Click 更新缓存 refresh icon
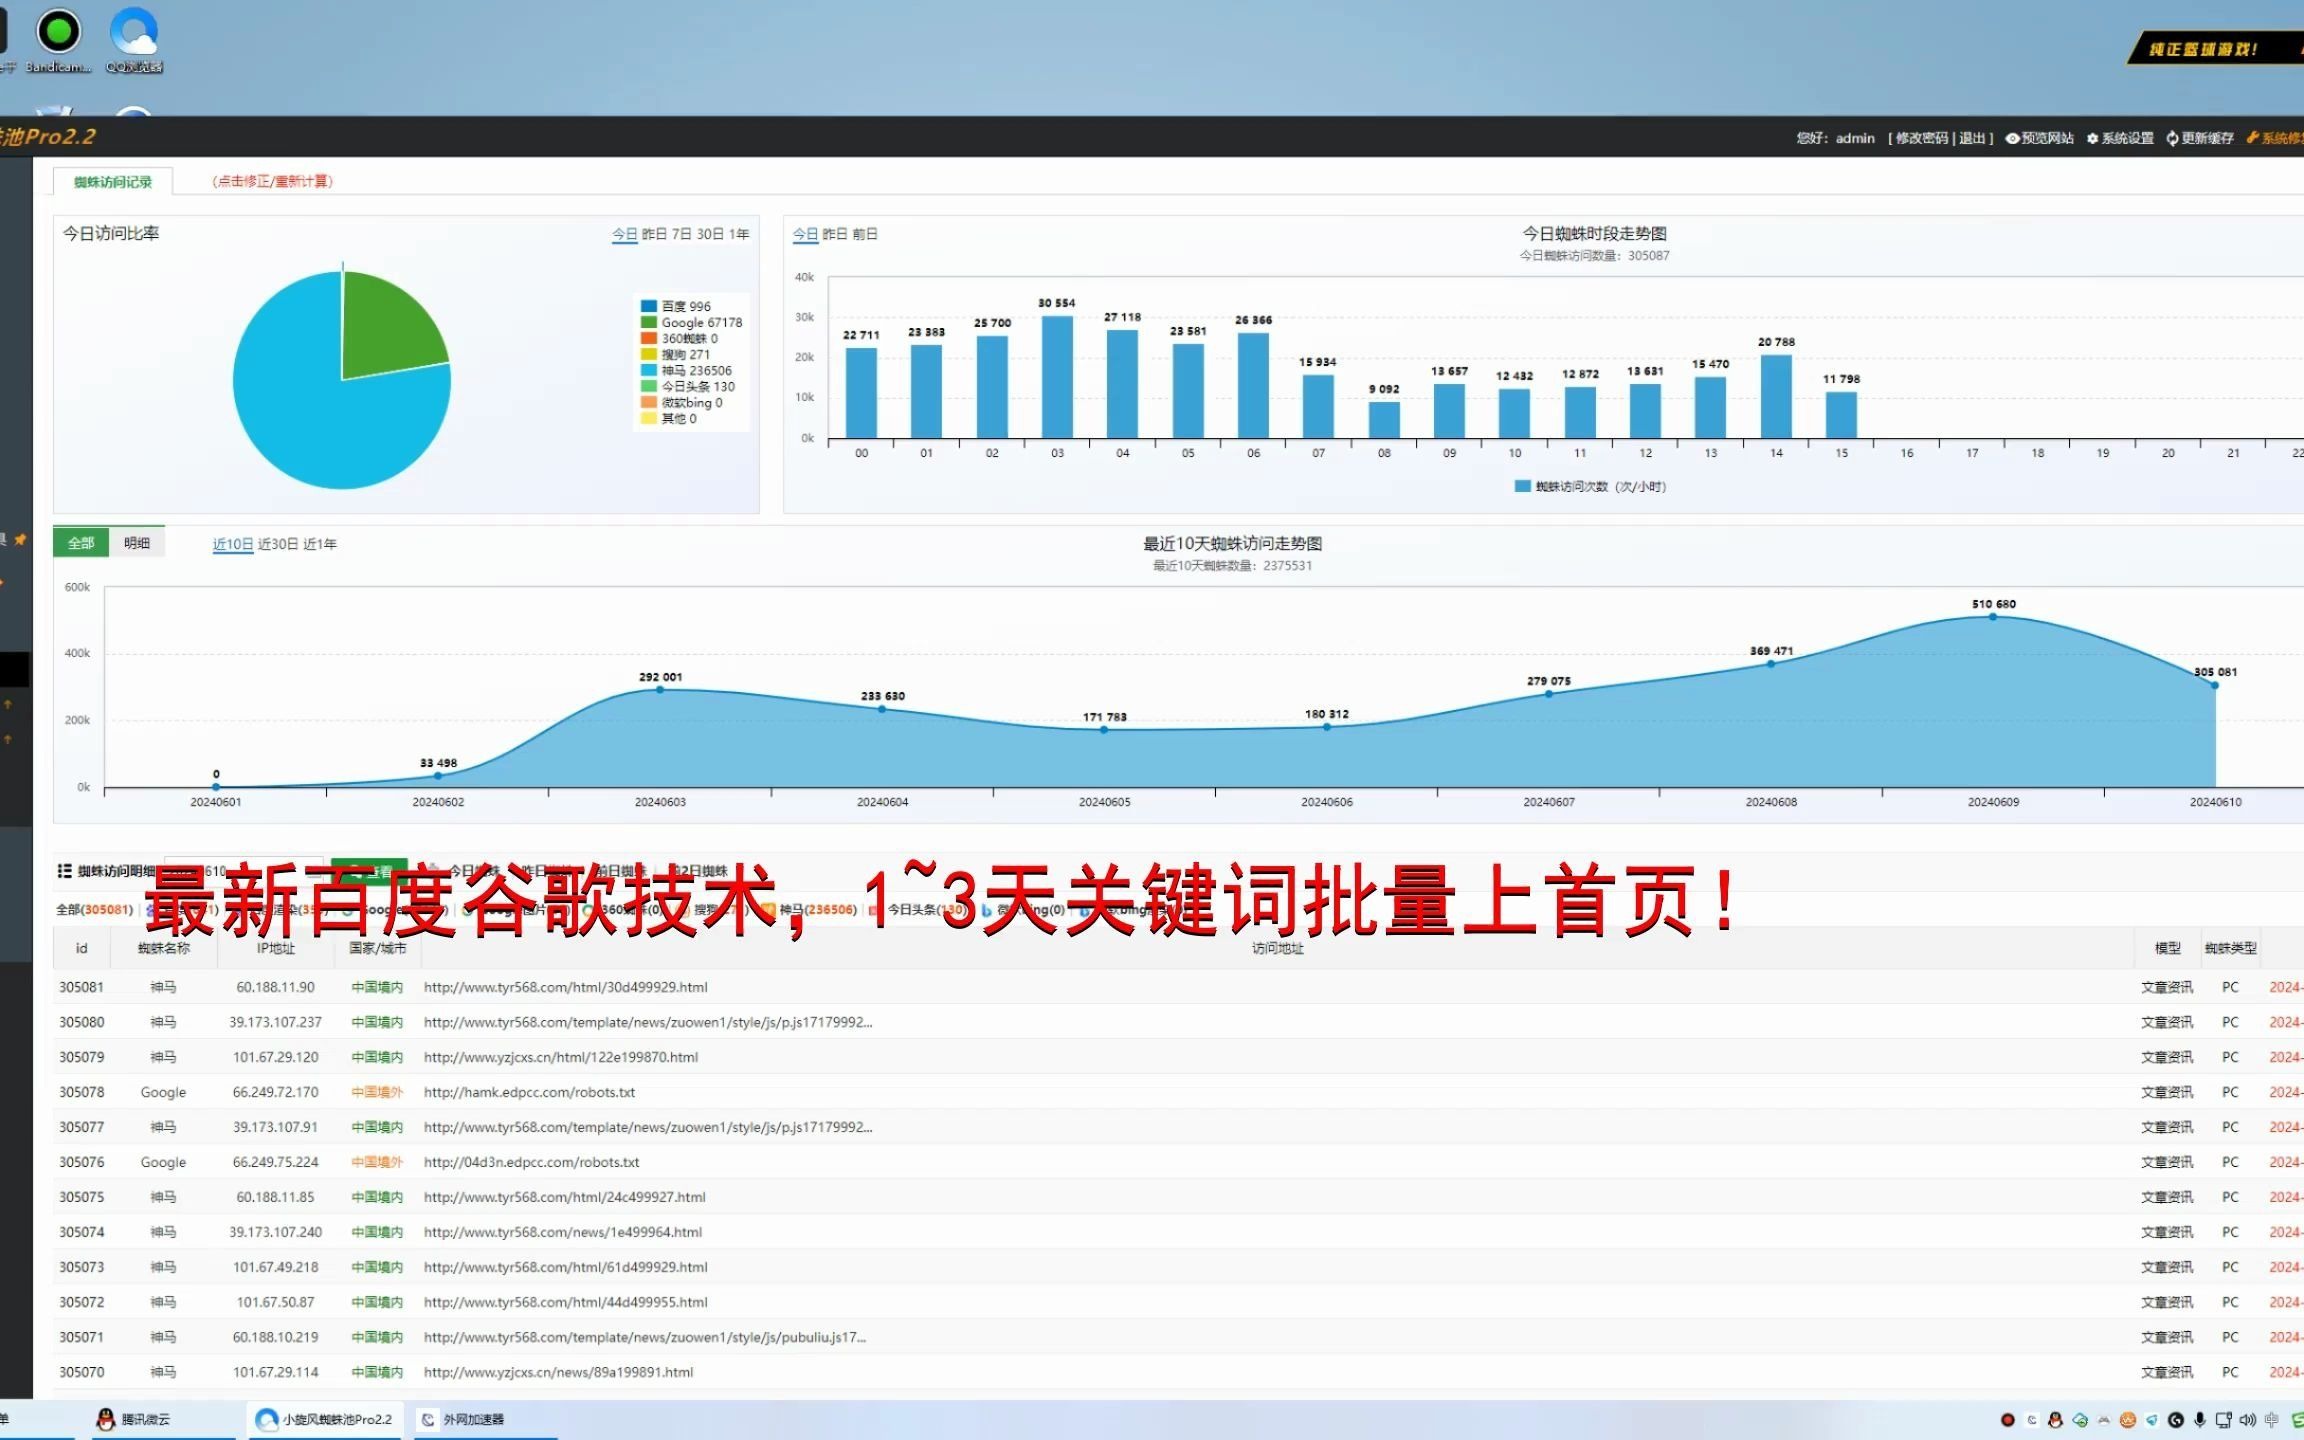 [2200, 138]
